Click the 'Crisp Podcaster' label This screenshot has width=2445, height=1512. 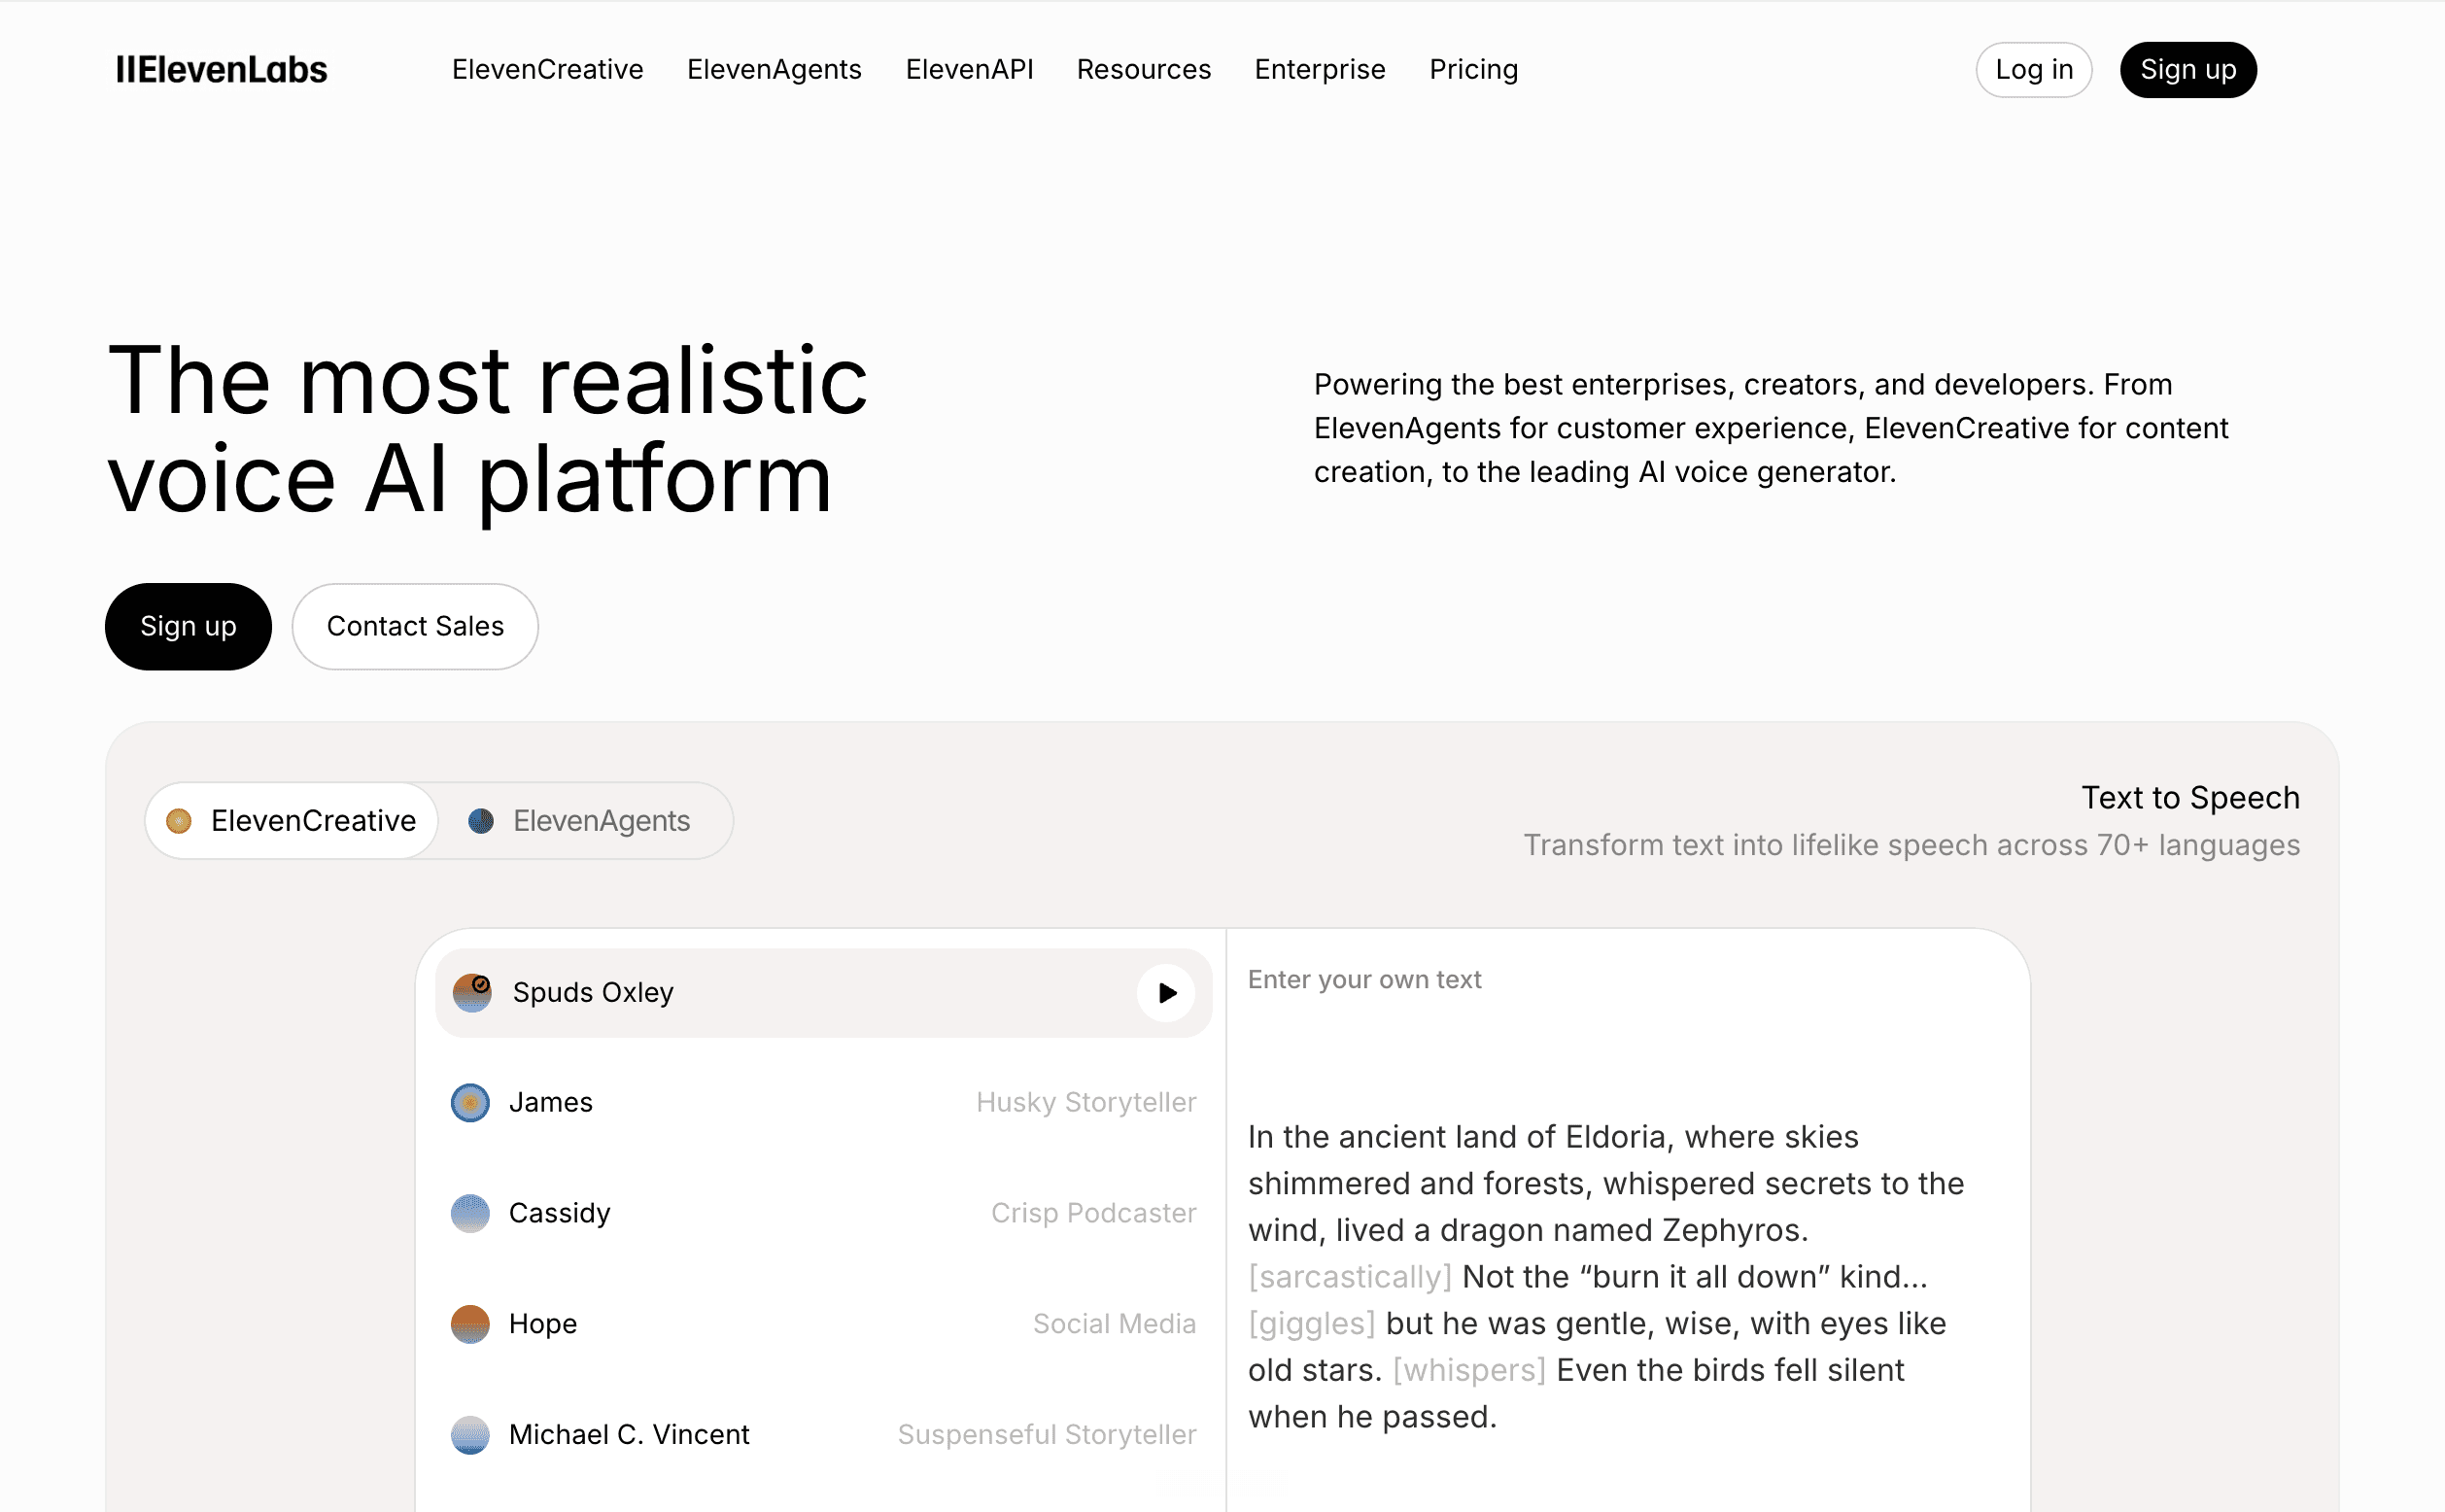(x=1094, y=1213)
